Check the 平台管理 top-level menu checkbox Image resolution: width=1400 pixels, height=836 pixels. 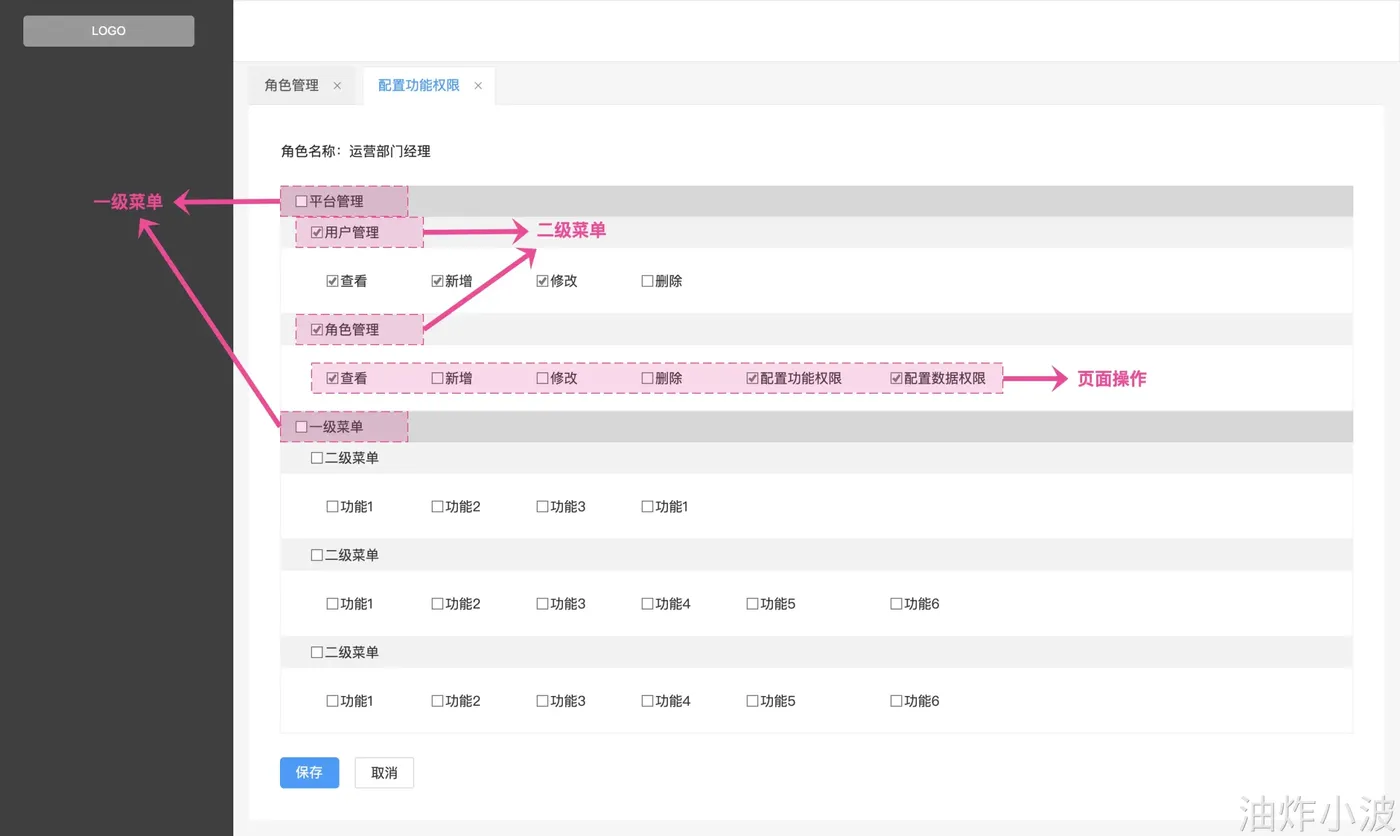tap(302, 202)
